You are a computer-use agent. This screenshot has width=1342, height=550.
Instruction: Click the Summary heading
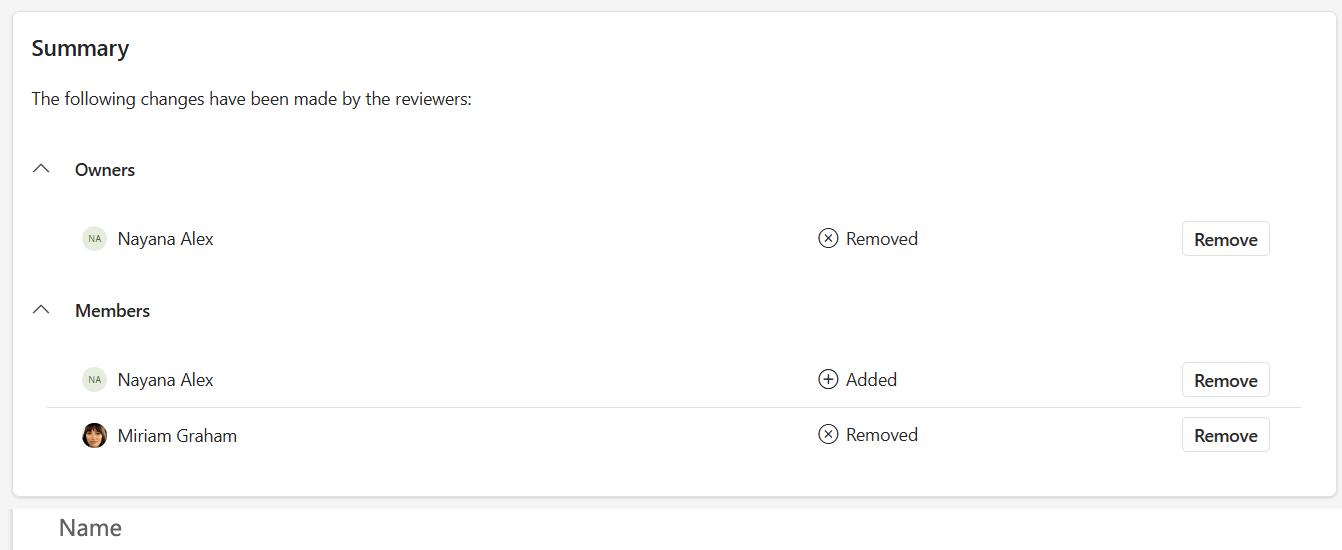(80, 48)
